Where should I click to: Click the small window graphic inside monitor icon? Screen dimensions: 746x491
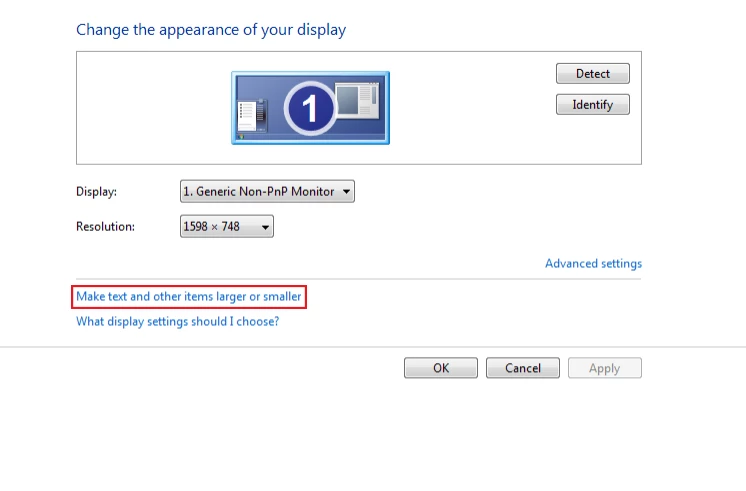point(358,99)
